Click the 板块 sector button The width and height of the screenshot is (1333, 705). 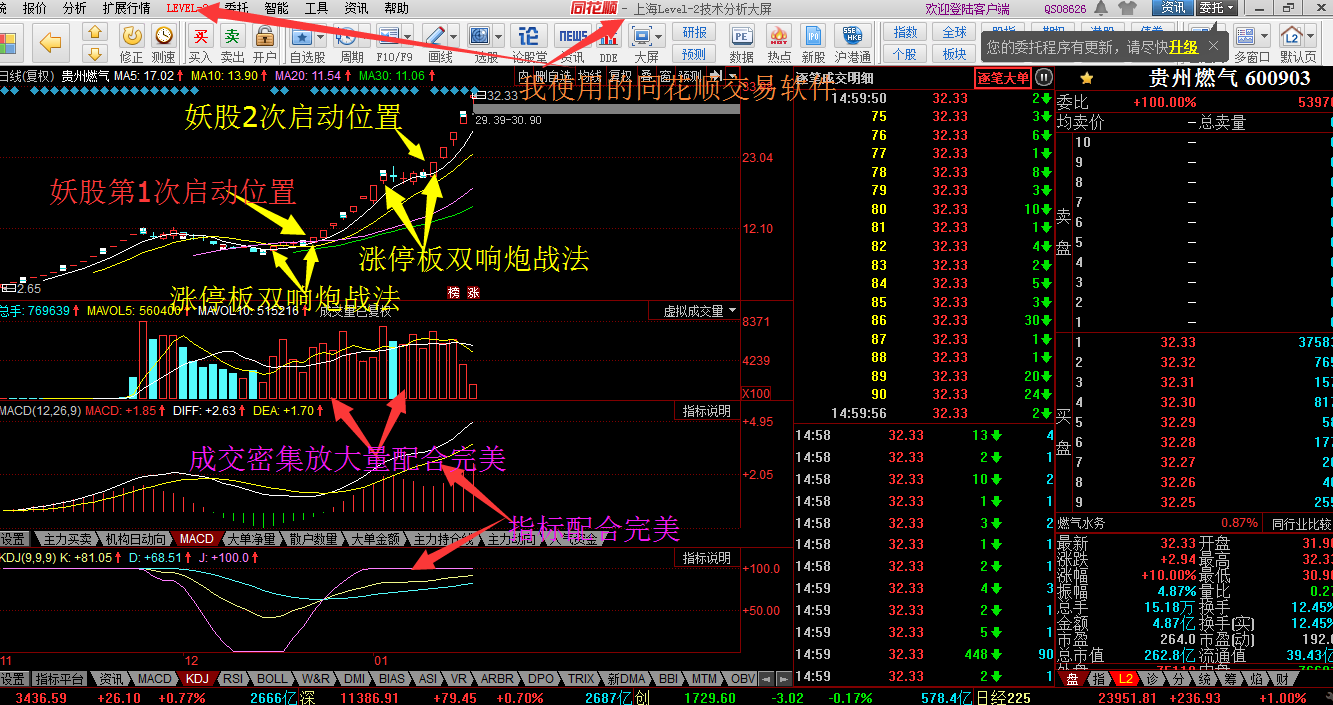(955, 54)
